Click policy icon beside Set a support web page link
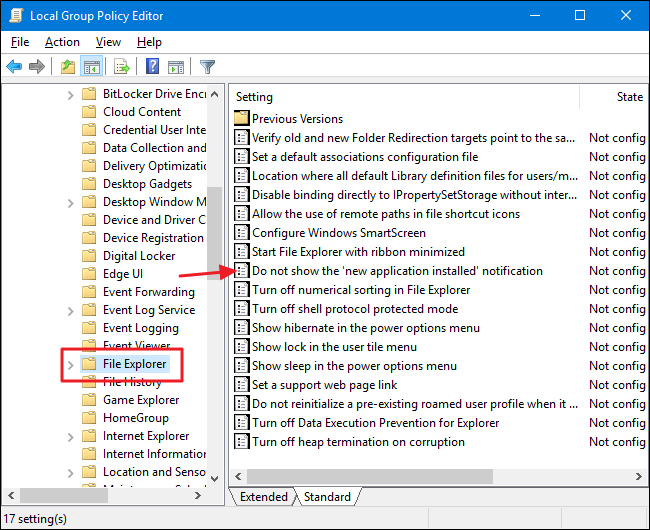 click(x=242, y=385)
